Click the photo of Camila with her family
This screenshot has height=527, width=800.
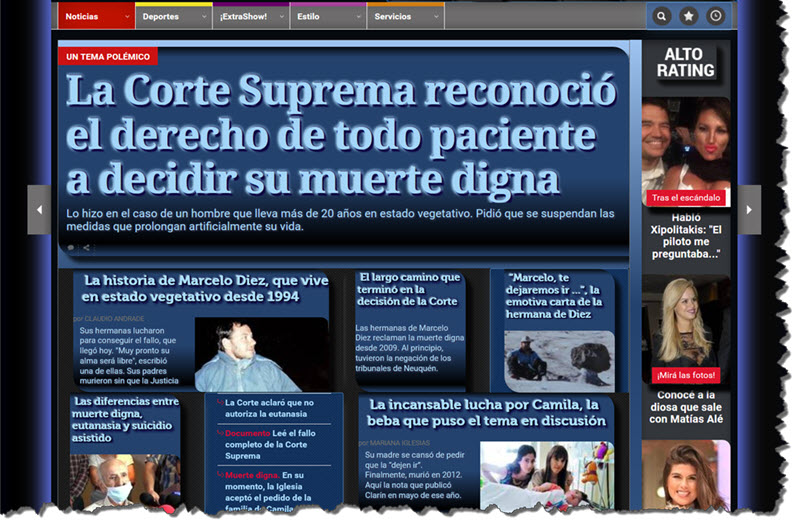point(547,475)
